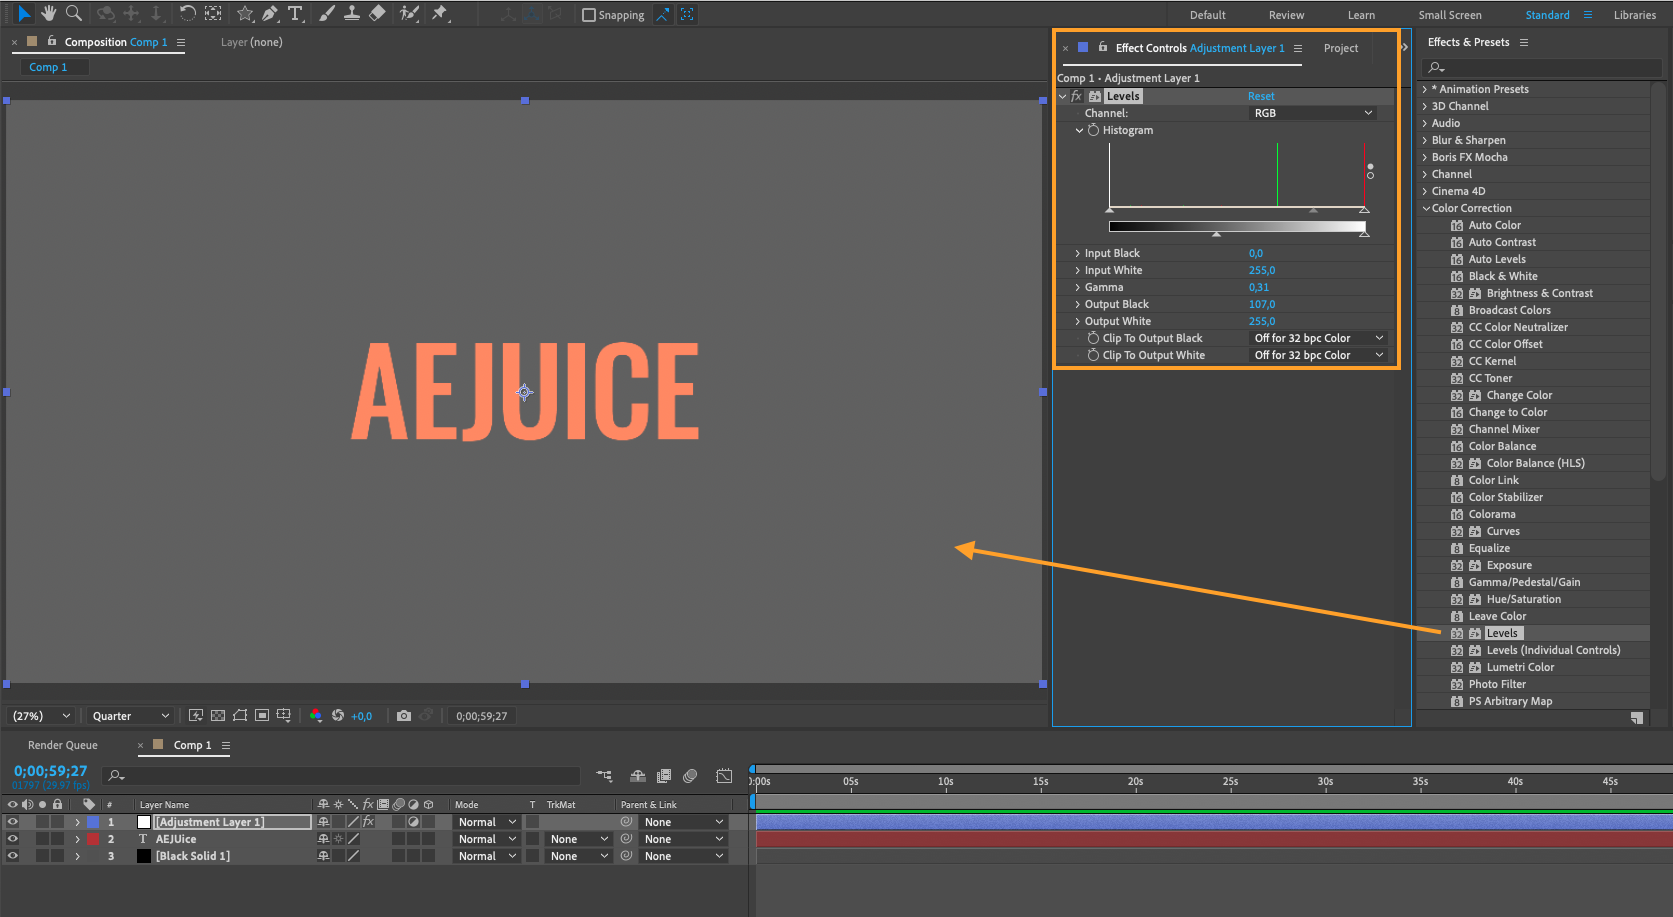Open the Channel RGB dropdown
Screen dimensions: 1673x917
coord(1313,113)
